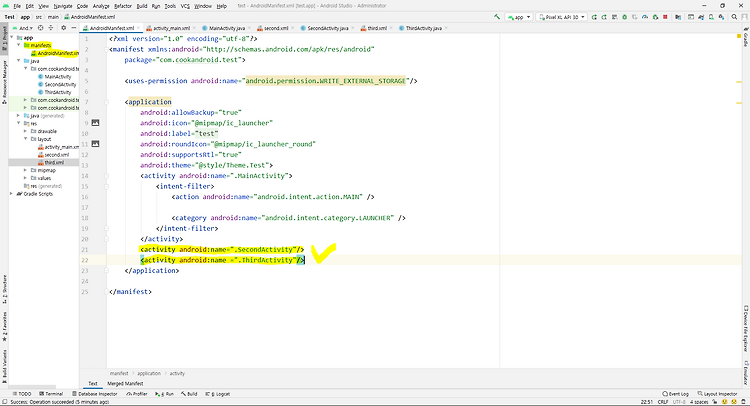
Task: Expand the mipmap folder
Action: 25,170
